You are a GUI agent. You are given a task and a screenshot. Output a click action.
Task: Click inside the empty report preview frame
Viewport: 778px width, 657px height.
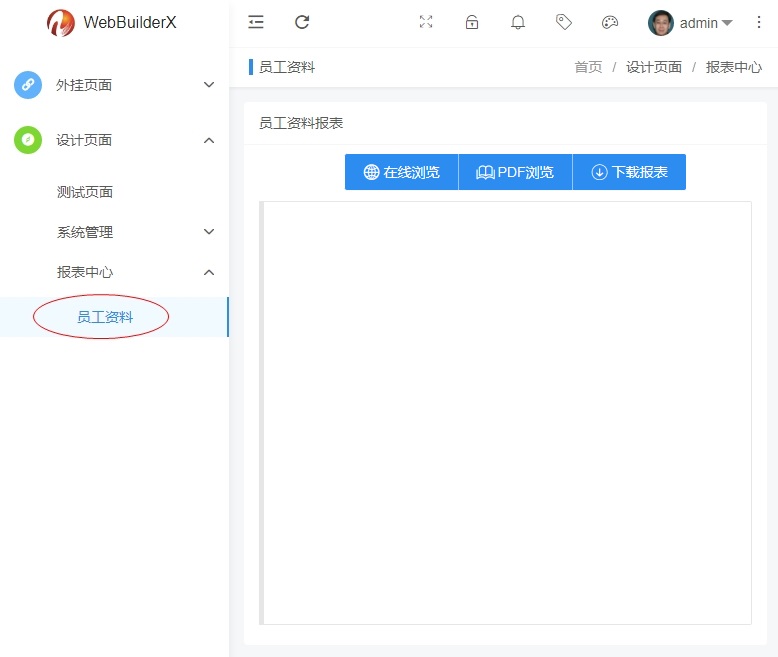pos(505,413)
